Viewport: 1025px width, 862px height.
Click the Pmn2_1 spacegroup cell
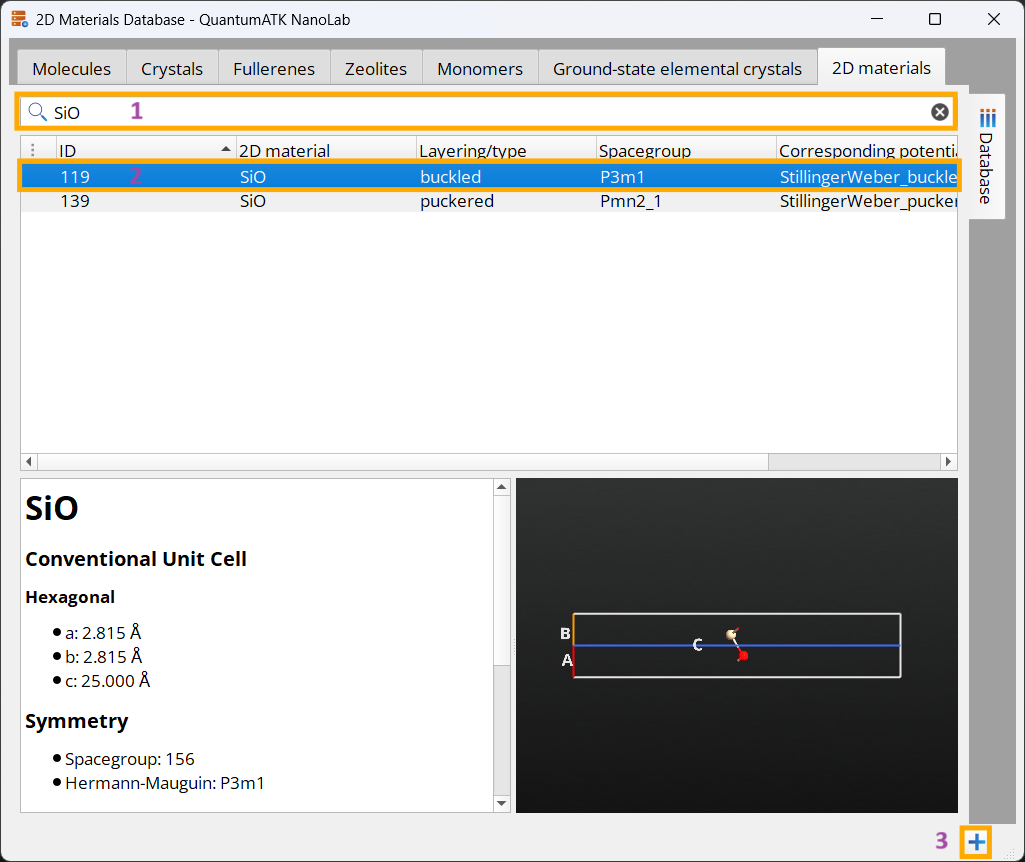tap(630, 201)
